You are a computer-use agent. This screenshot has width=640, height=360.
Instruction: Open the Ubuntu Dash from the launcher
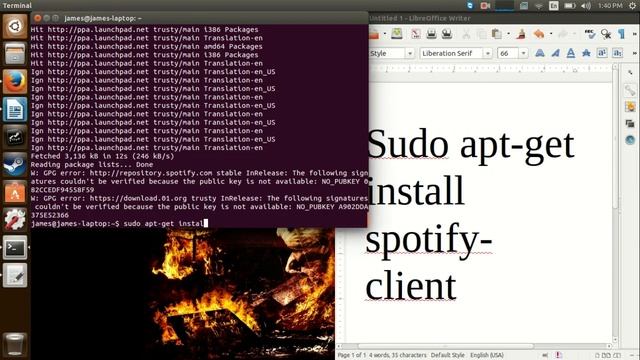(15, 27)
